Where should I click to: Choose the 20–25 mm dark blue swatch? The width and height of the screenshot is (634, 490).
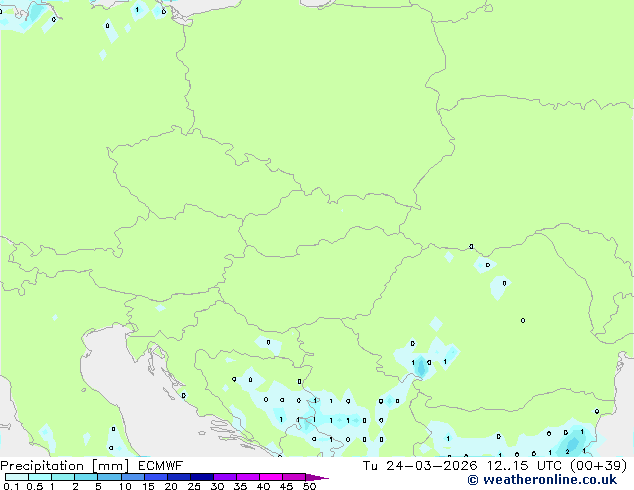pyautogui.click(x=178, y=477)
